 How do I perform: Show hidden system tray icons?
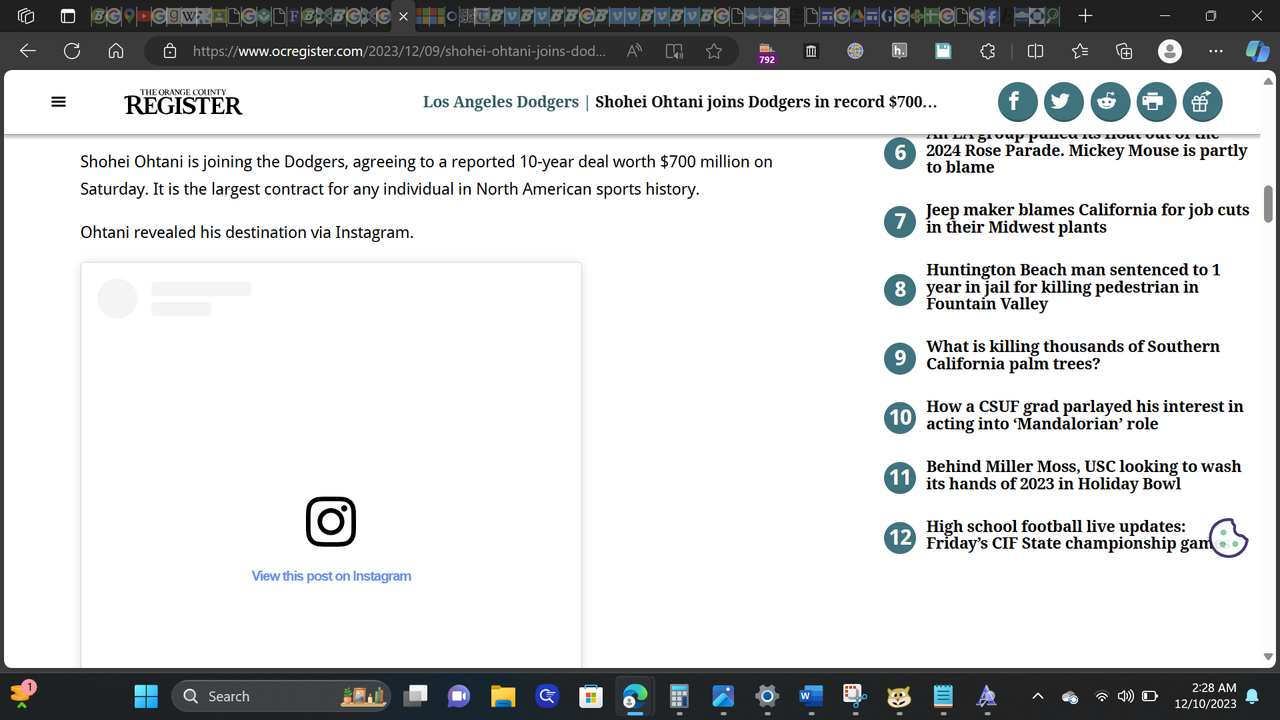[1037, 696]
